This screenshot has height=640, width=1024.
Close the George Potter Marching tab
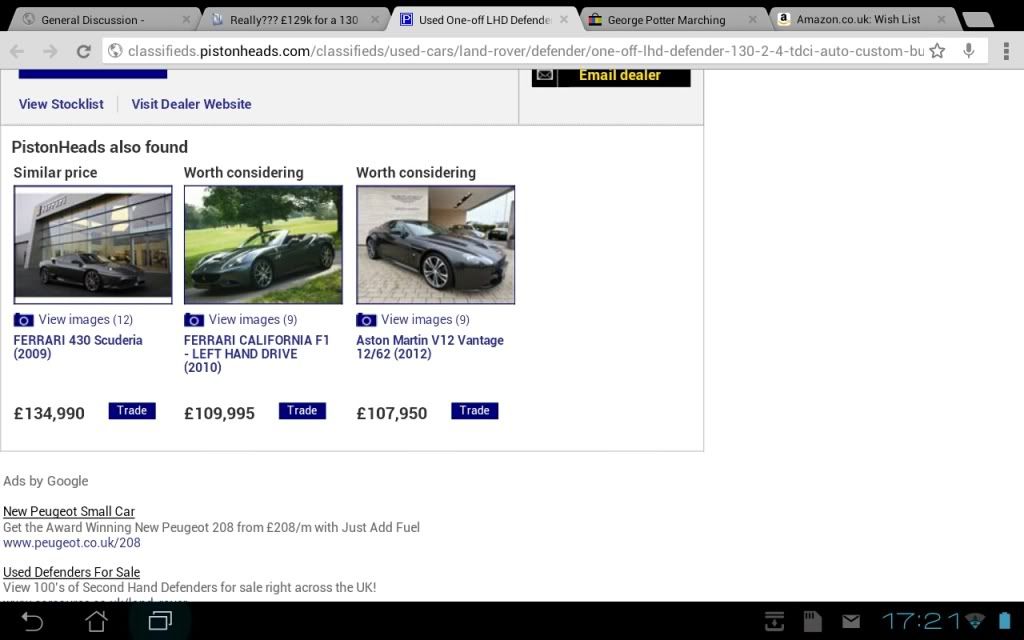[752, 20]
